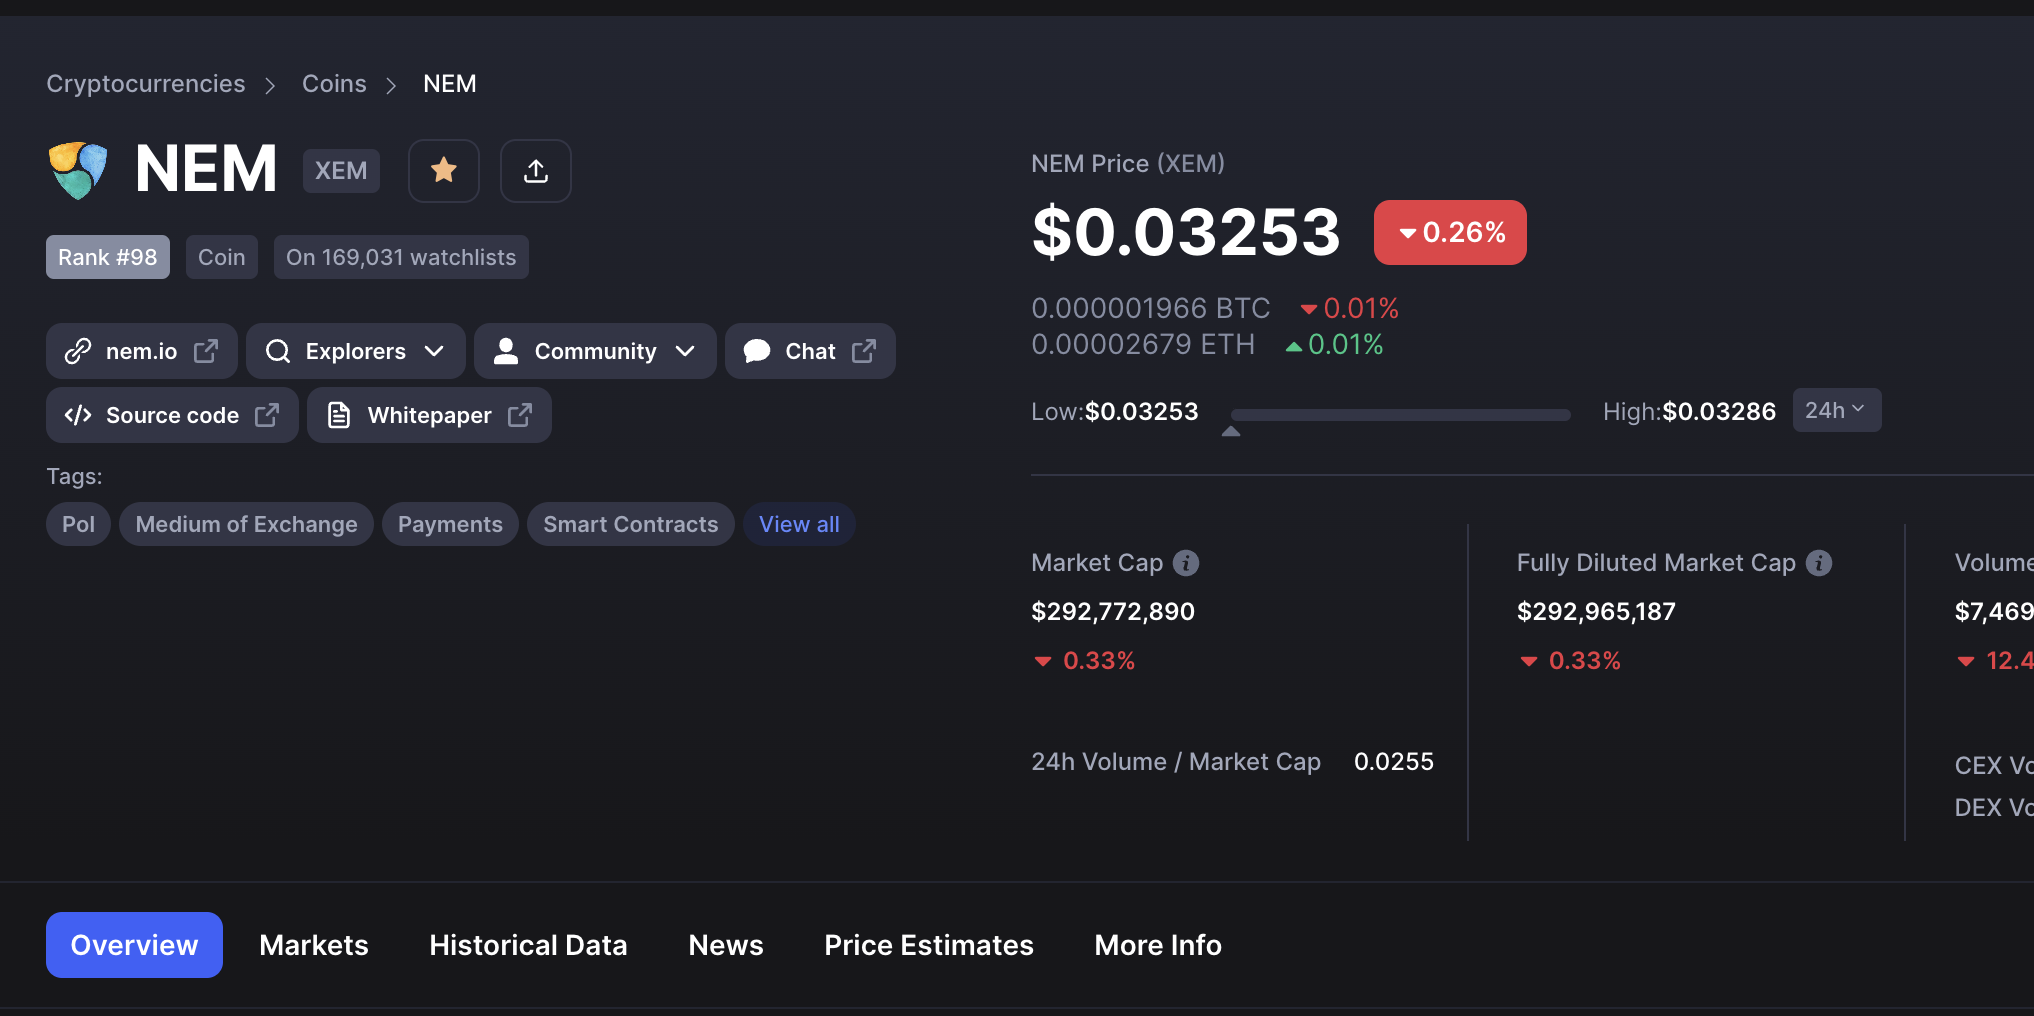
Task: Click the Low-High price range bar
Action: (x=1400, y=414)
